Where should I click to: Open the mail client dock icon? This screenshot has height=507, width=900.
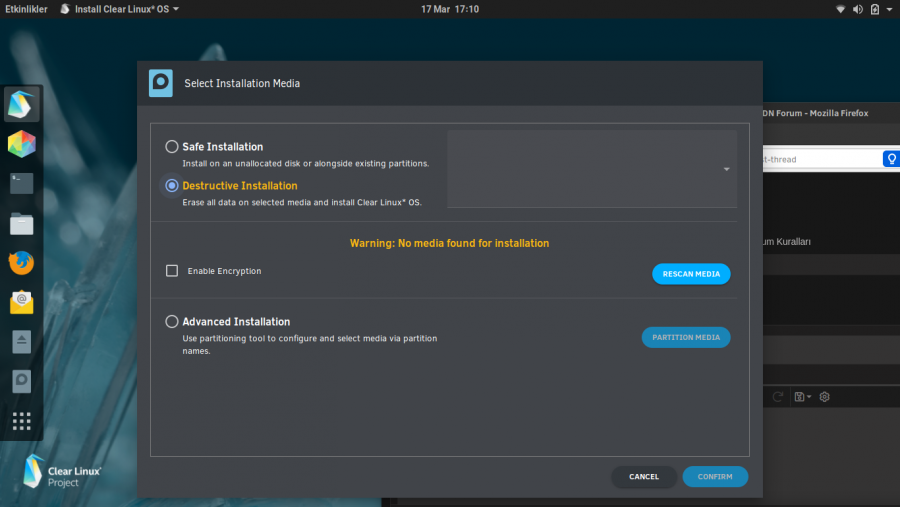22,301
